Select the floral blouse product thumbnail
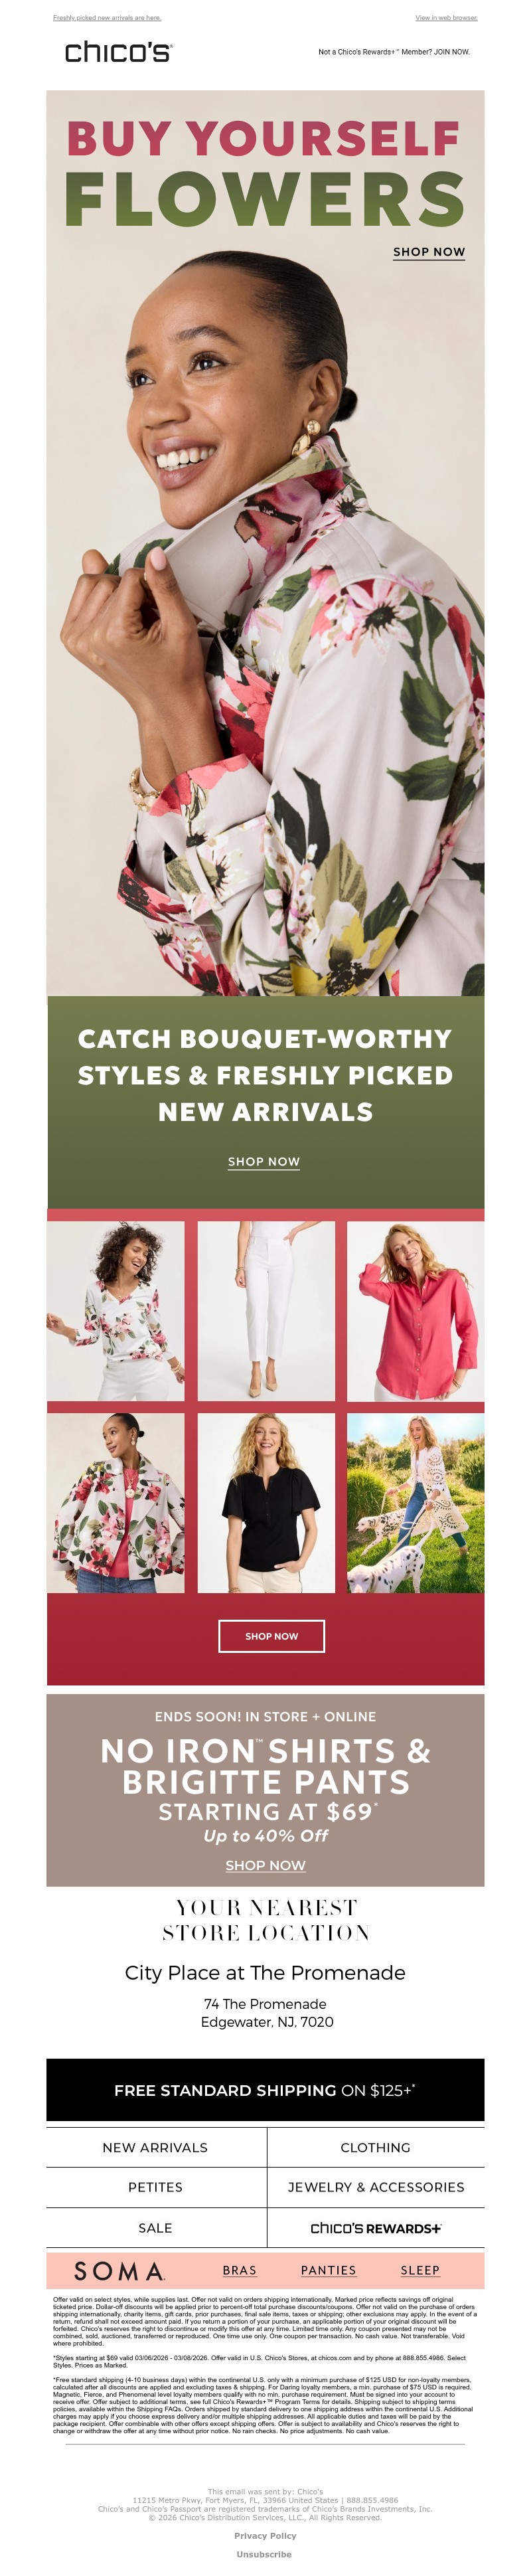The image size is (531, 2576). point(116,1311)
